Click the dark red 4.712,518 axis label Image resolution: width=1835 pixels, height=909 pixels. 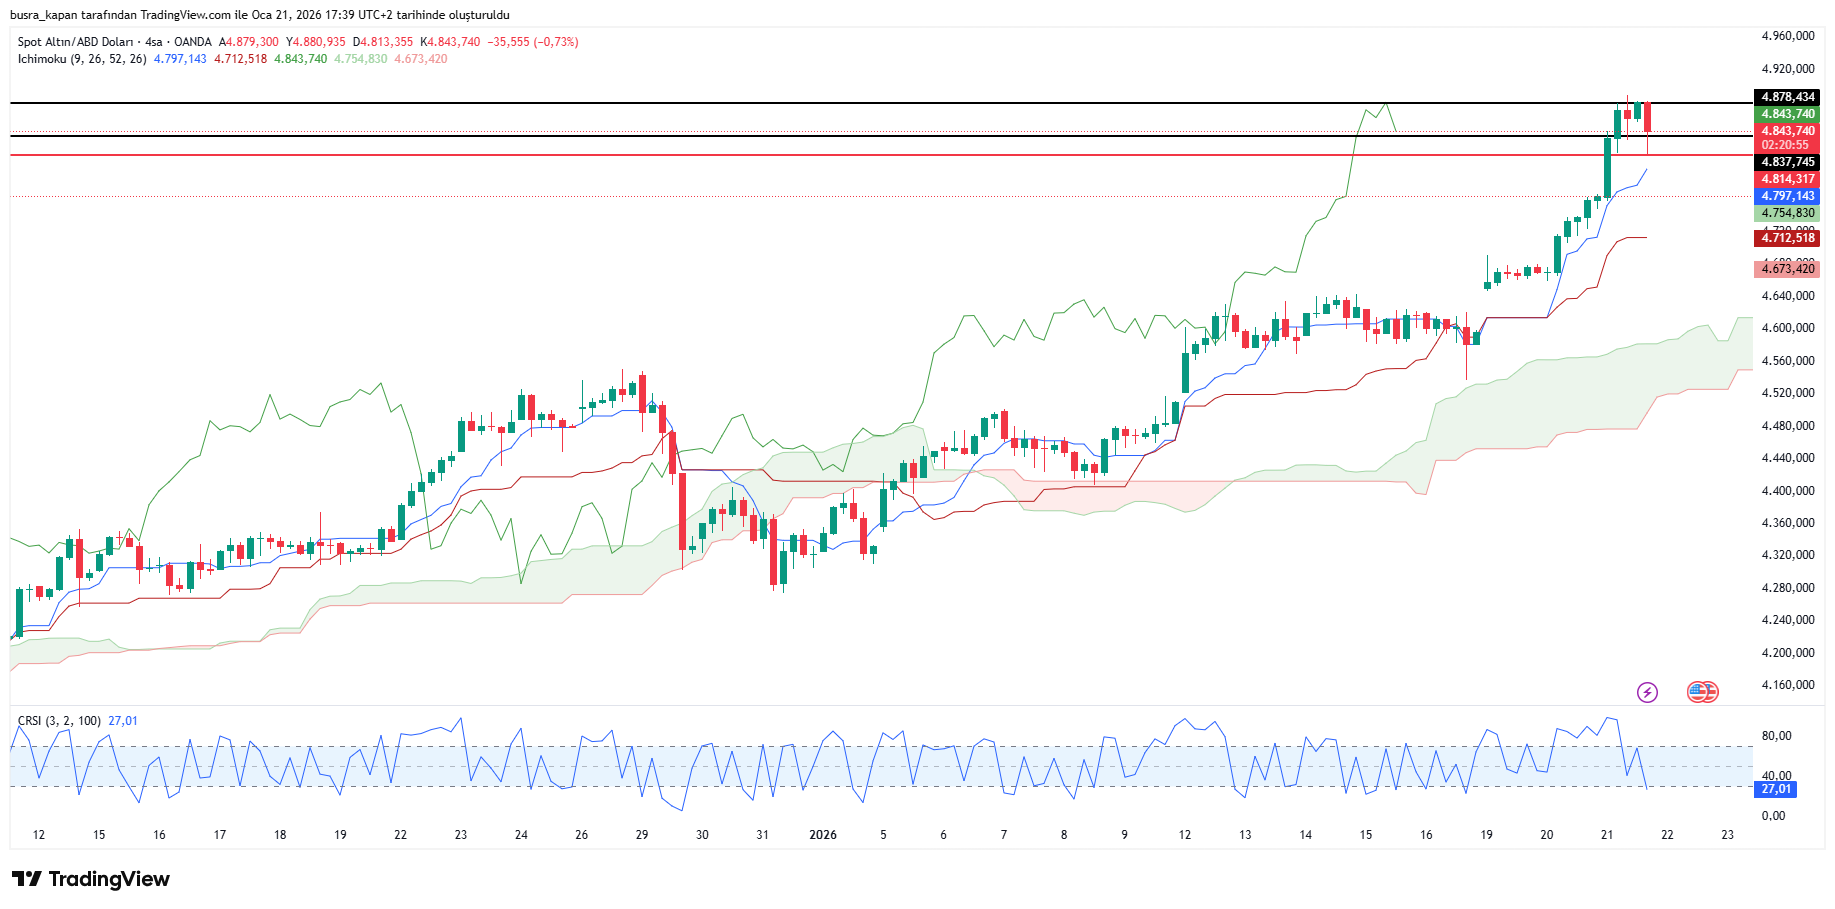click(1787, 238)
